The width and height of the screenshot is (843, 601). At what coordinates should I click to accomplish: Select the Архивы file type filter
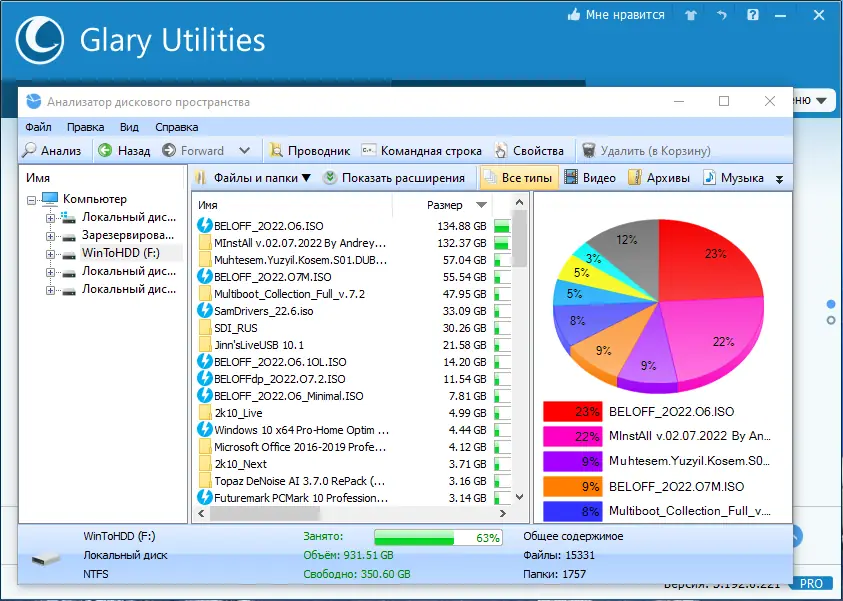coord(659,178)
